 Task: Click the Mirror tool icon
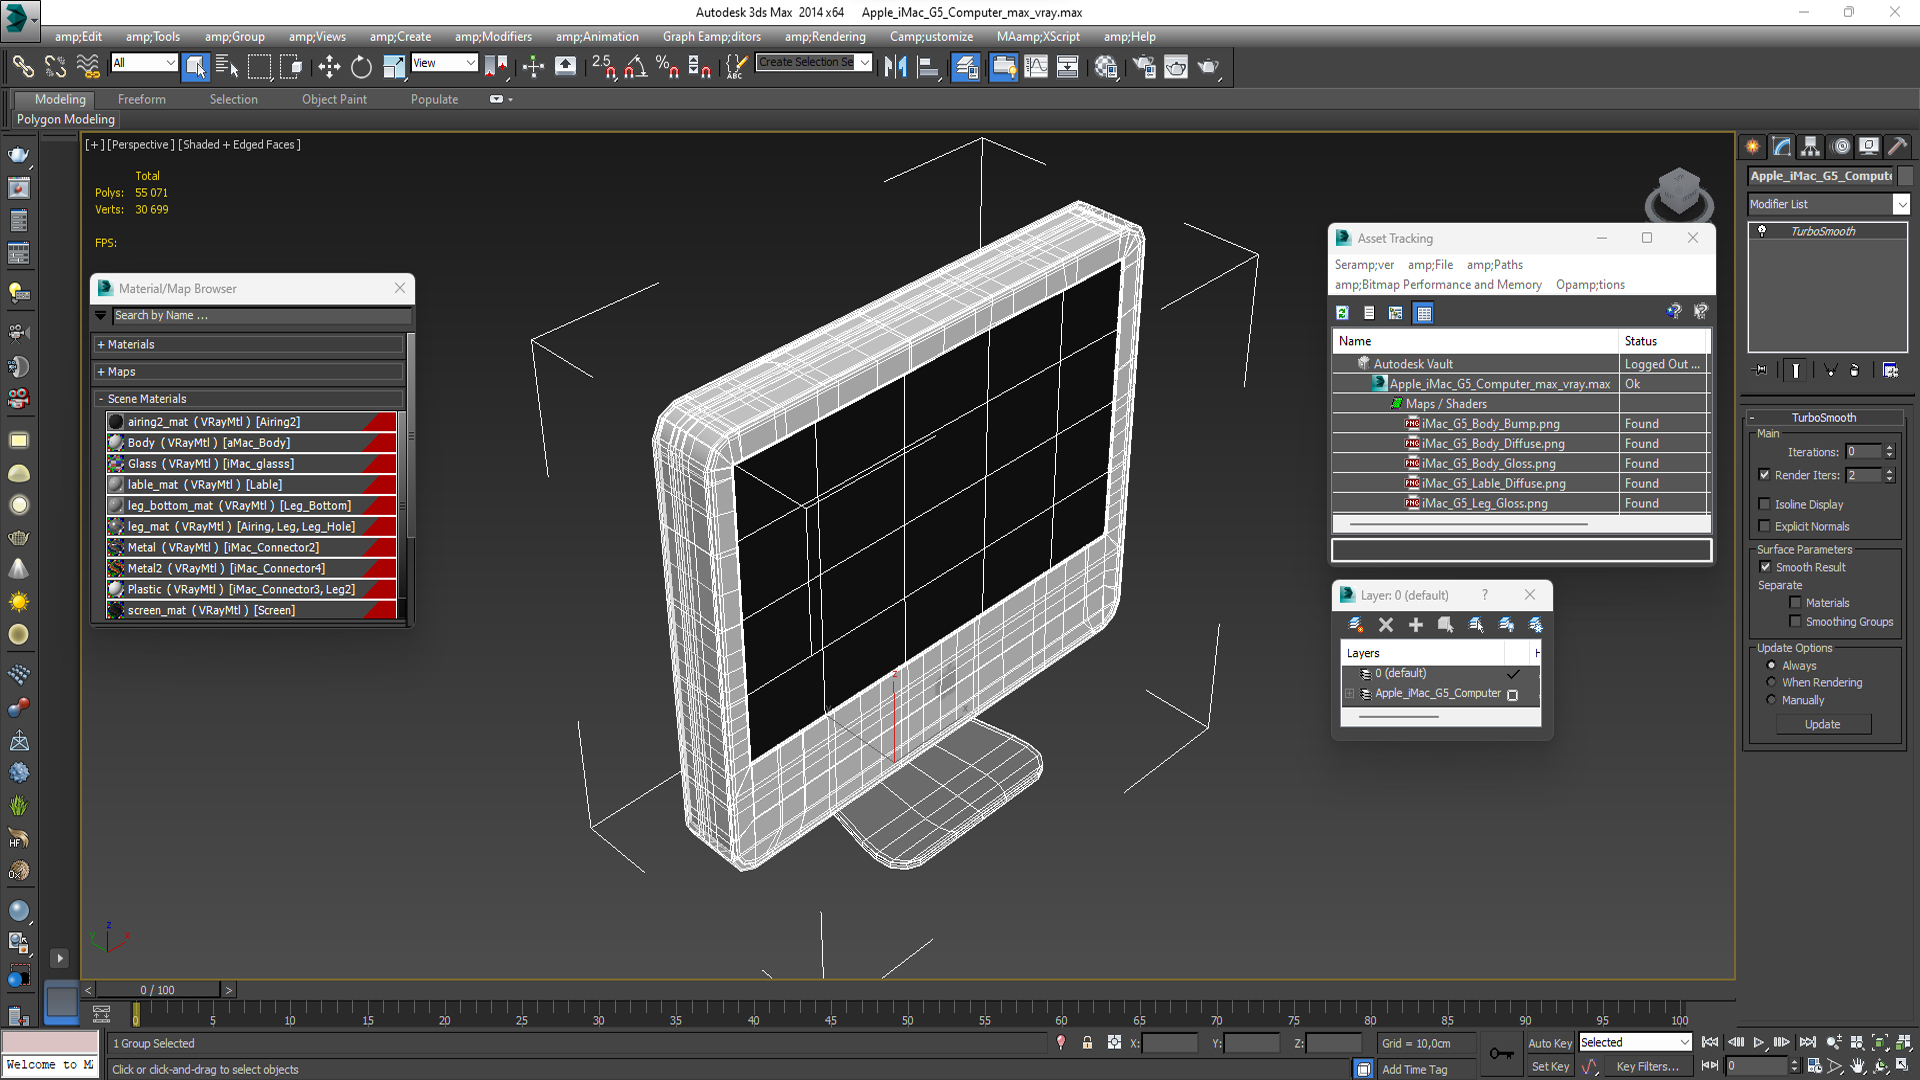click(896, 67)
